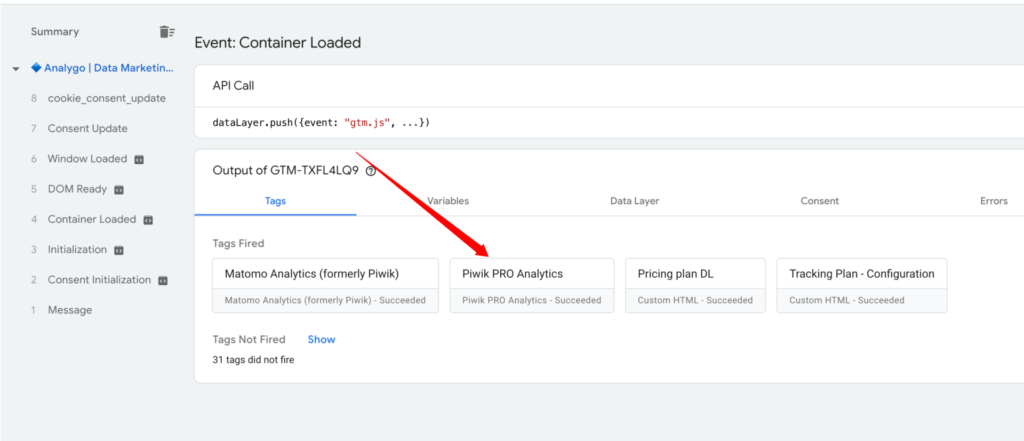This screenshot has width=1024, height=441.
Task: Click the clear events trash icon
Action: (167, 32)
